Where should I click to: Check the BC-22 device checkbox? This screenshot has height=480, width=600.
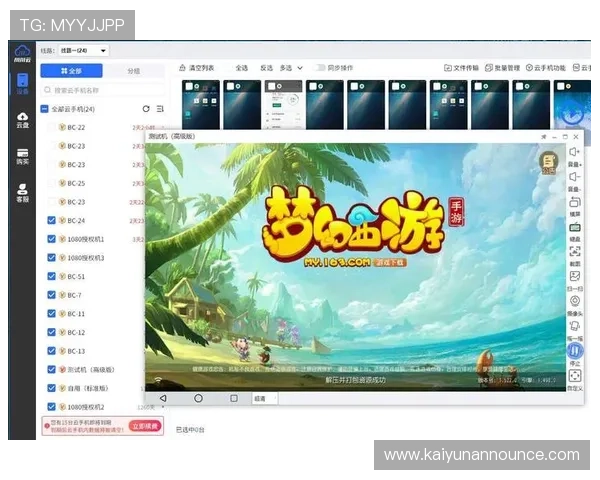tap(52, 127)
